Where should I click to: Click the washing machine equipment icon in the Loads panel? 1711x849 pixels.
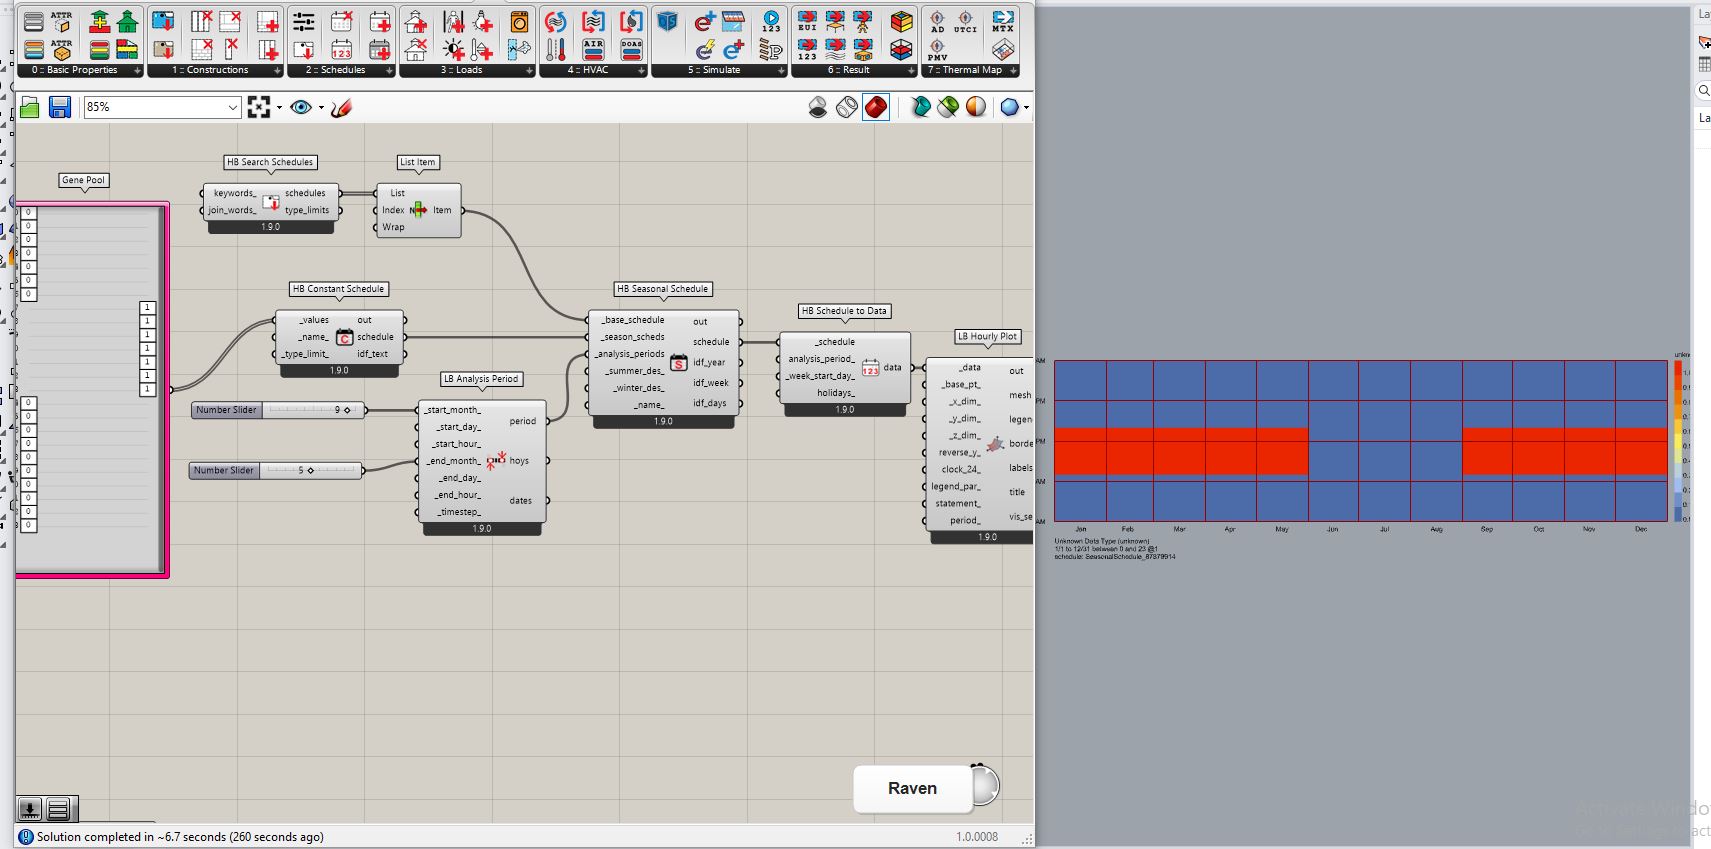coord(519,21)
